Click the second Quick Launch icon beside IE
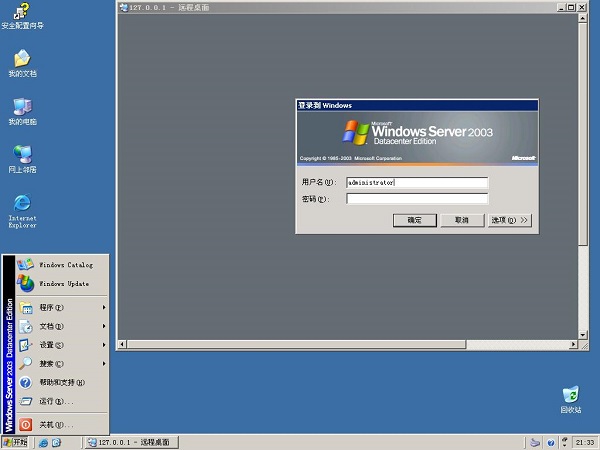Screen dimensions: 600x450 56,443
